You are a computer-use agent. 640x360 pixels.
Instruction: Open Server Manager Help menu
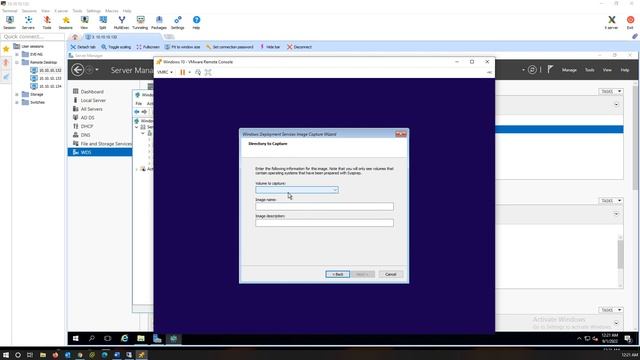click(624, 70)
